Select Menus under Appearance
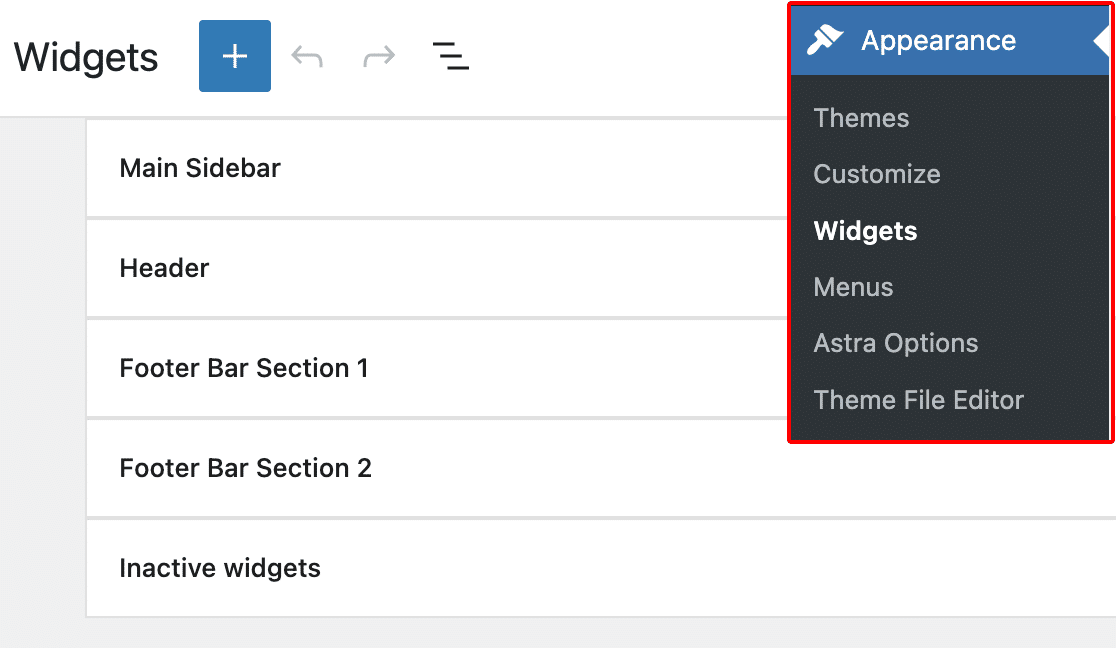The height and width of the screenshot is (648, 1116). pos(853,287)
